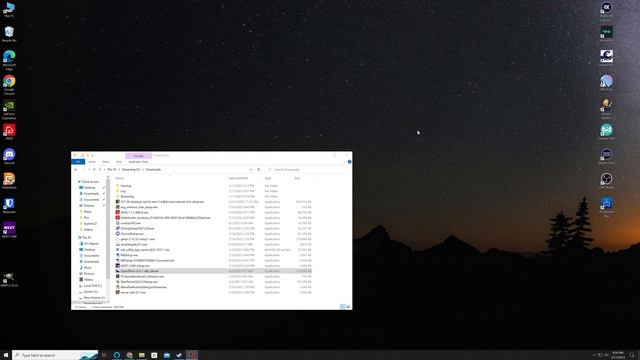Open the 4K capture desktop shortcut
The image size is (640, 360).
[x=607, y=11]
